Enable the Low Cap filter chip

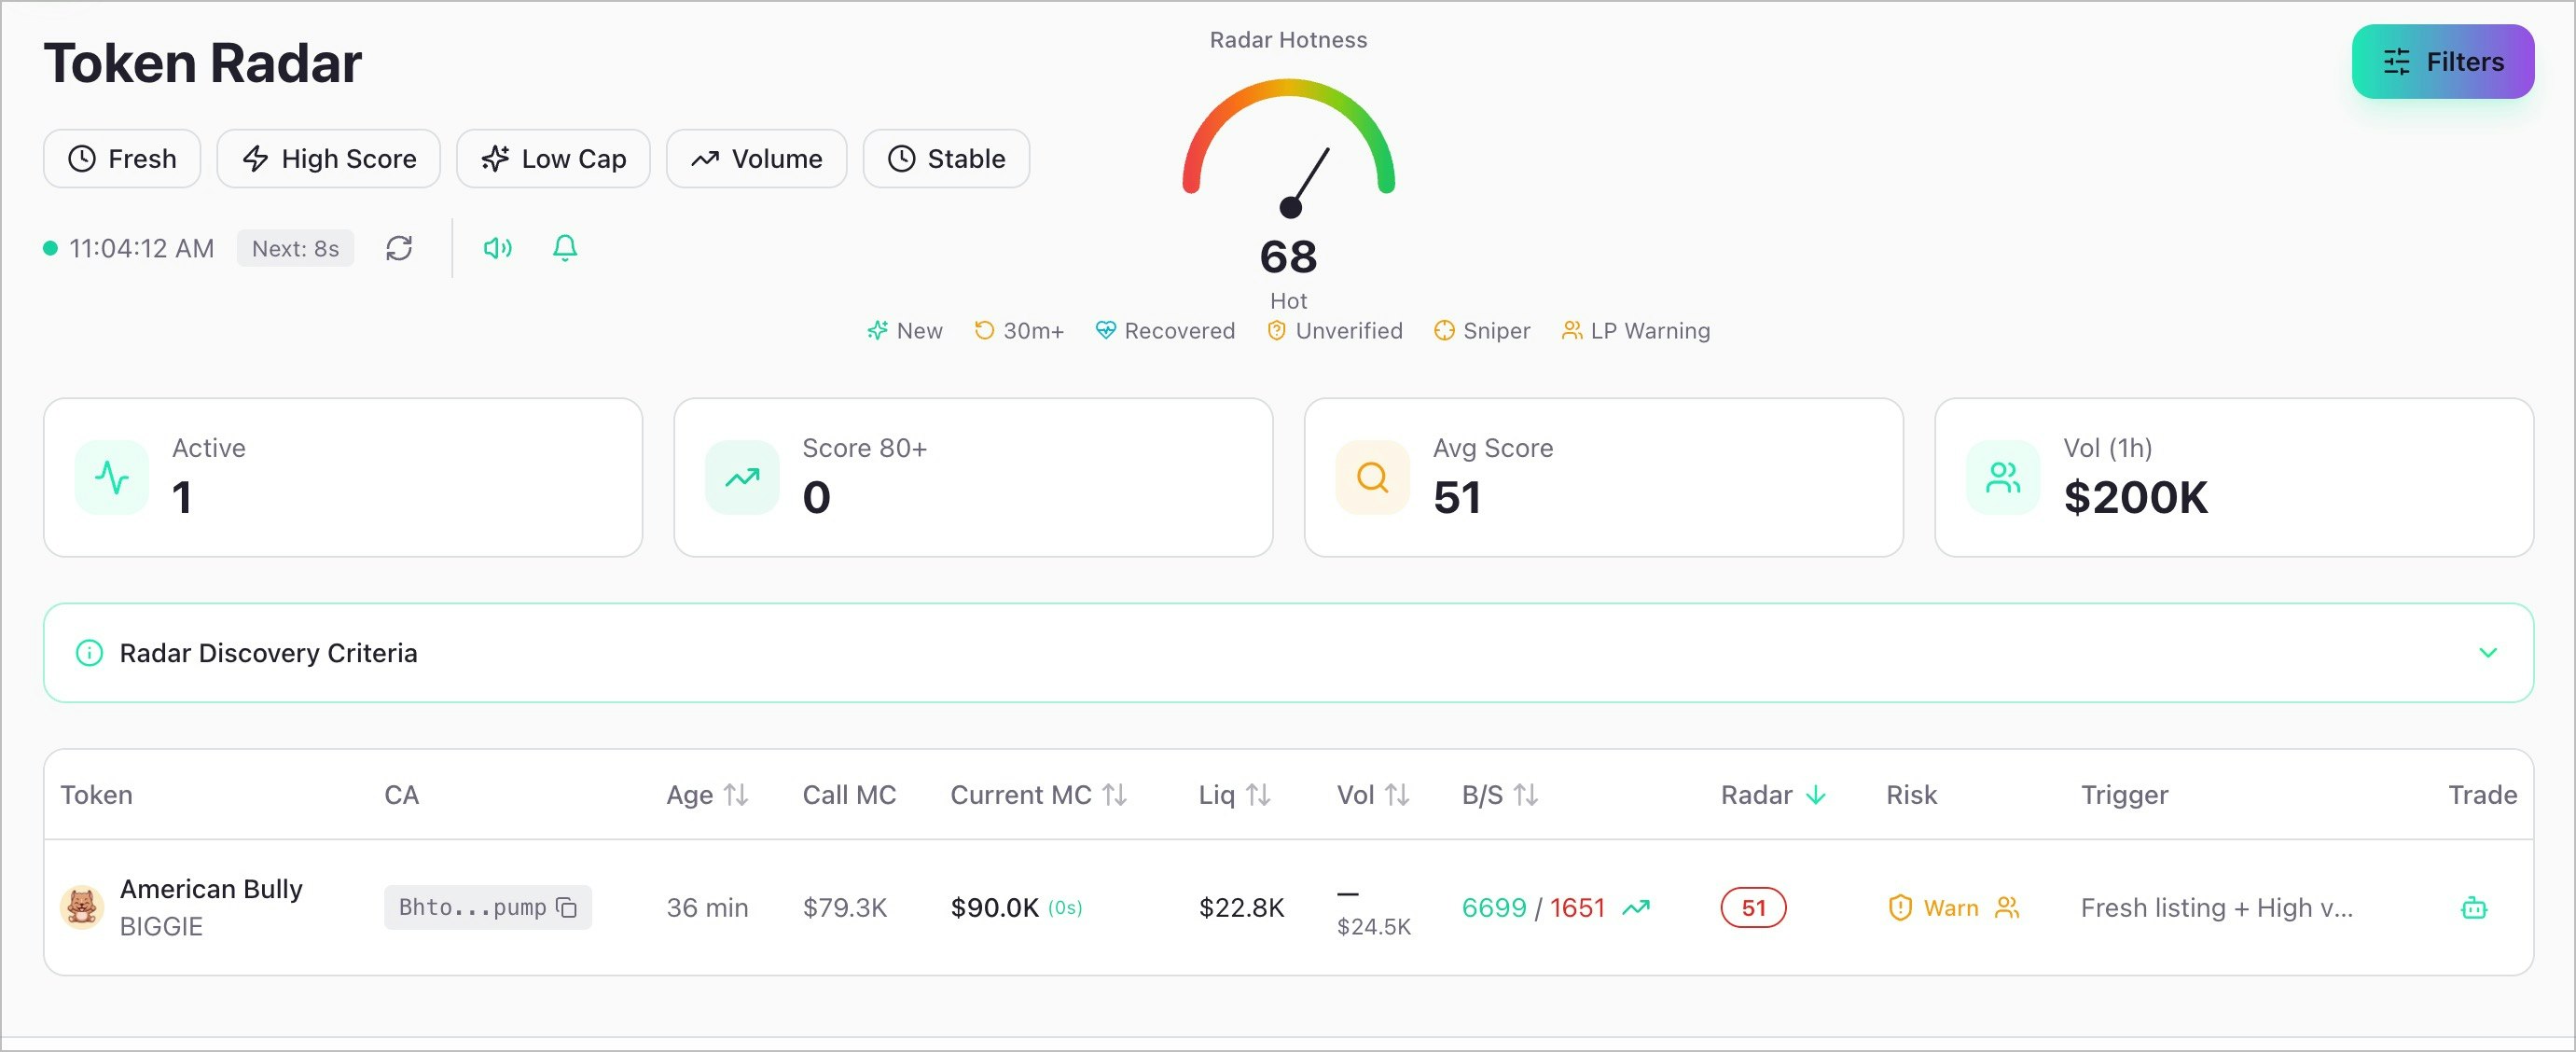[x=553, y=159]
